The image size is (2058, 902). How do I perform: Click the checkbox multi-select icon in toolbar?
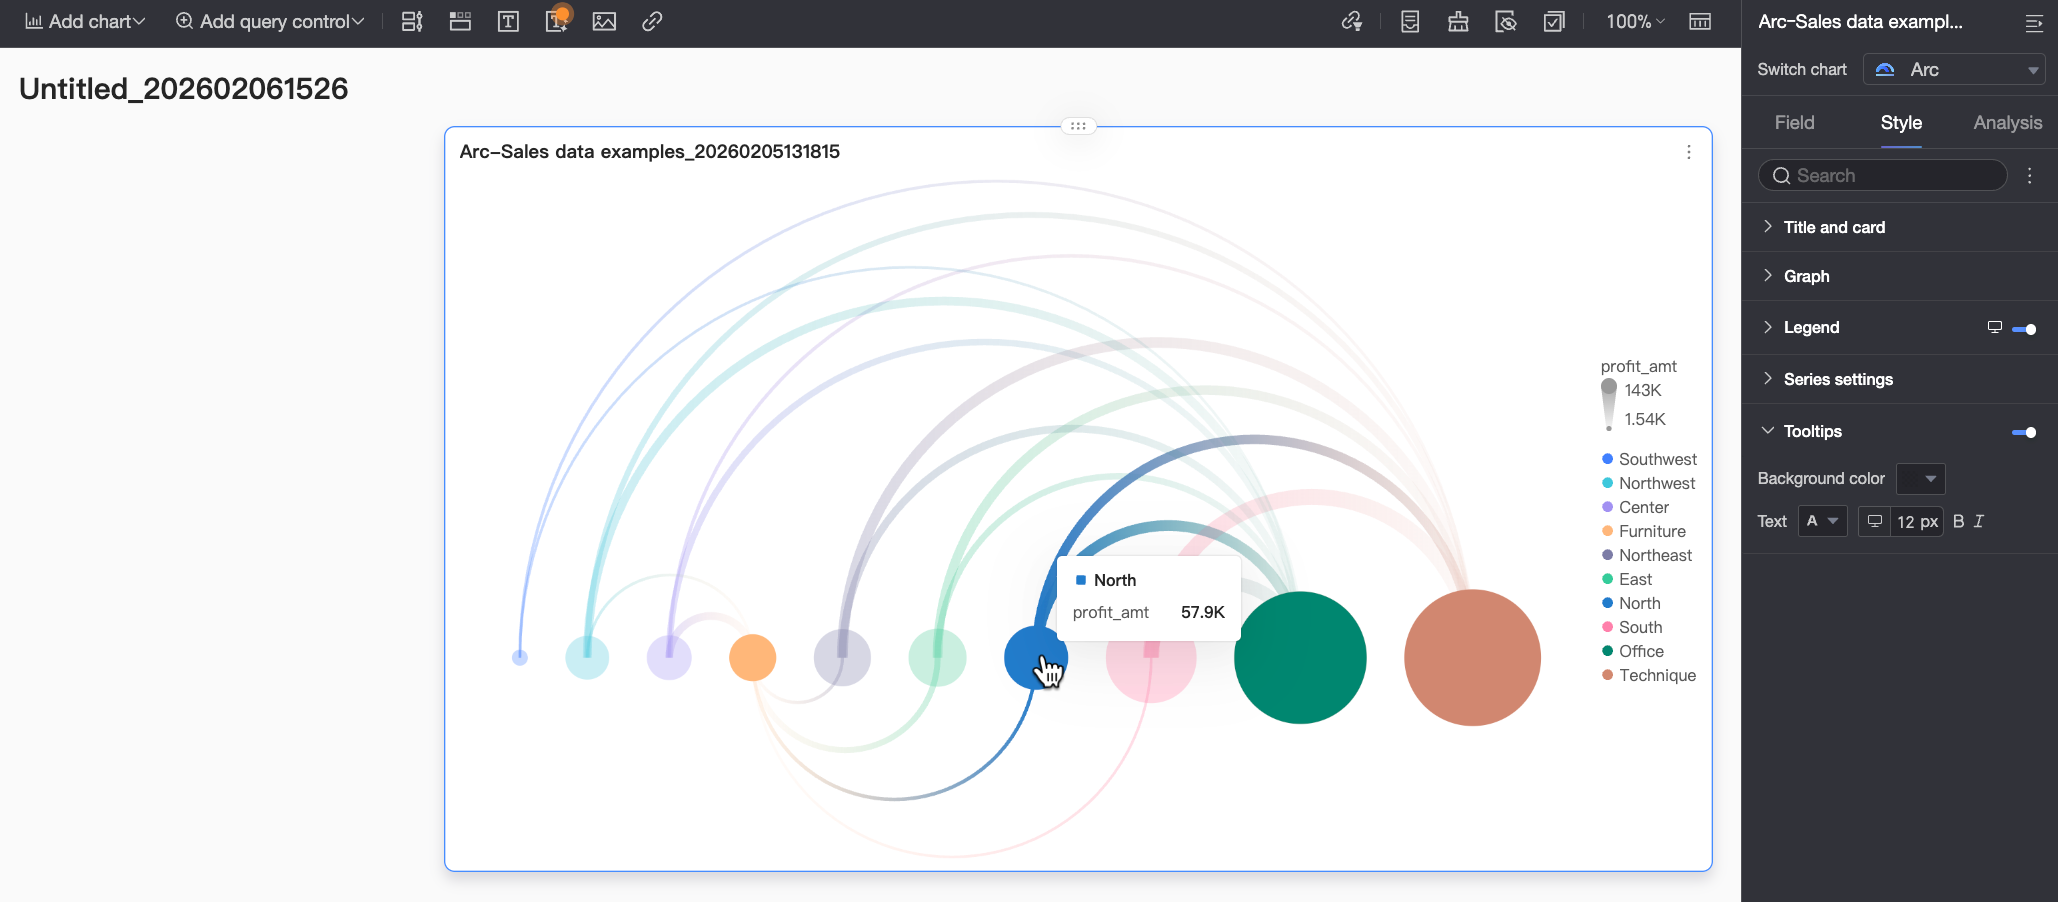1554,21
